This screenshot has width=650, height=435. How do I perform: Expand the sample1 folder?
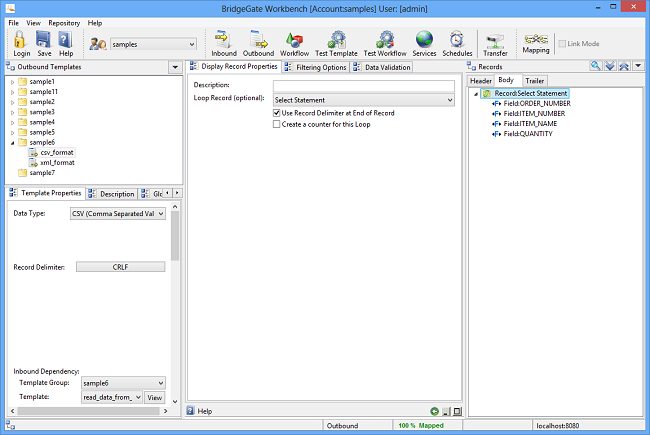coord(12,82)
